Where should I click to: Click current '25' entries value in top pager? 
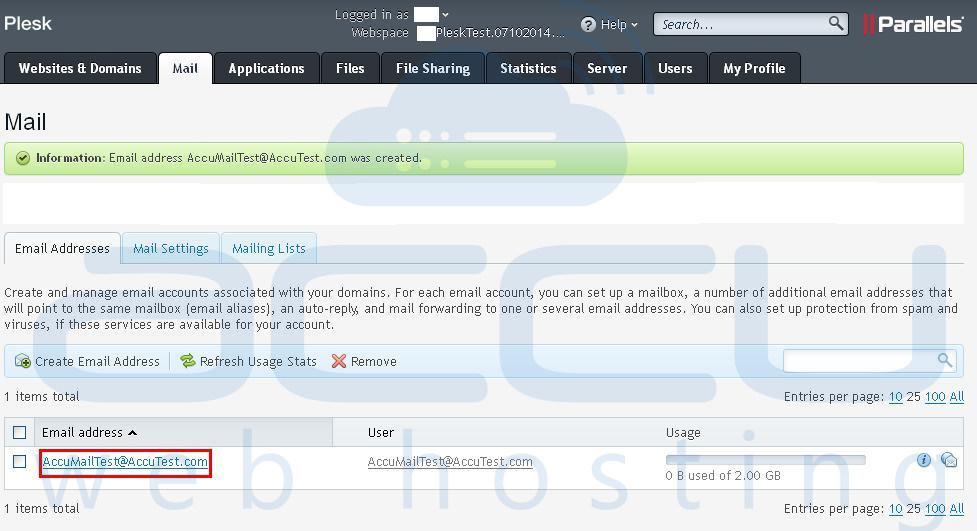[913, 396]
